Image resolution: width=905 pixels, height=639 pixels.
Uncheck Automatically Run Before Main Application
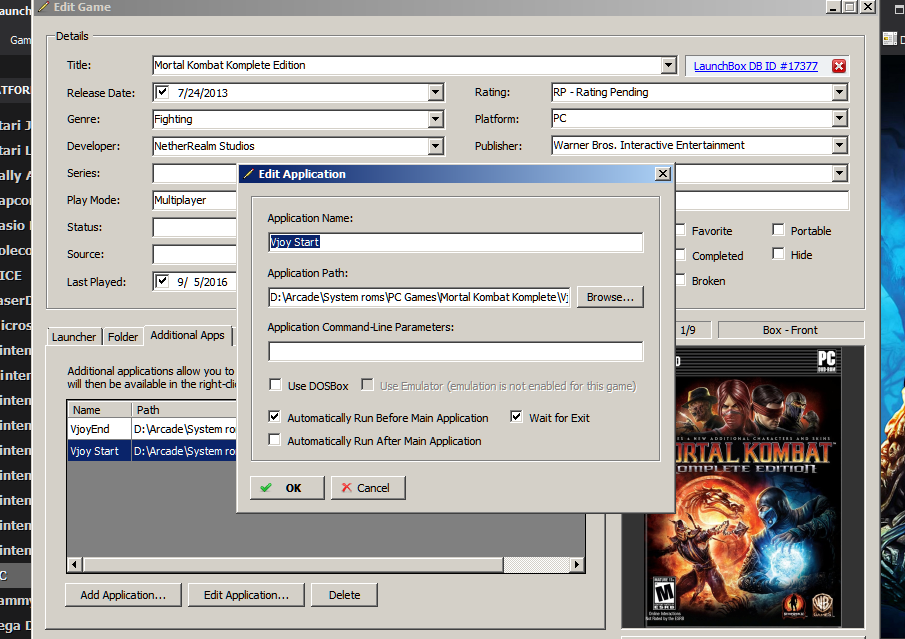(x=275, y=417)
